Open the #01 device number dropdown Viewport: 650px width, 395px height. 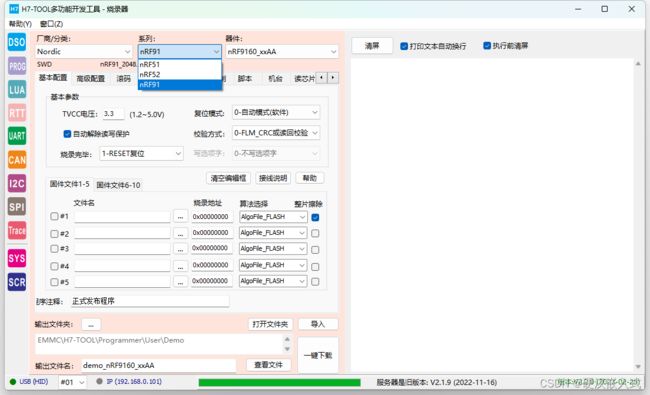pos(73,382)
